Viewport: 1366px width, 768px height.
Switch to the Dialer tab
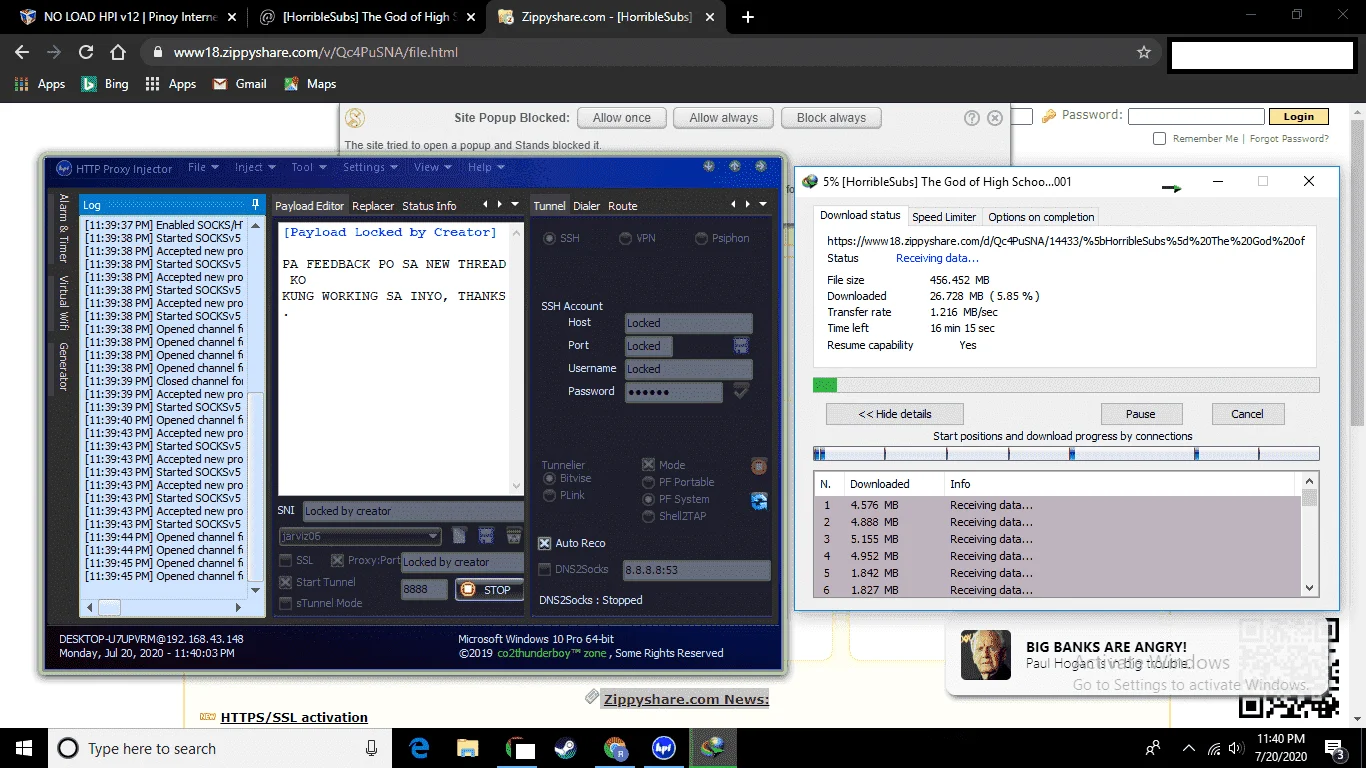click(586, 206)
